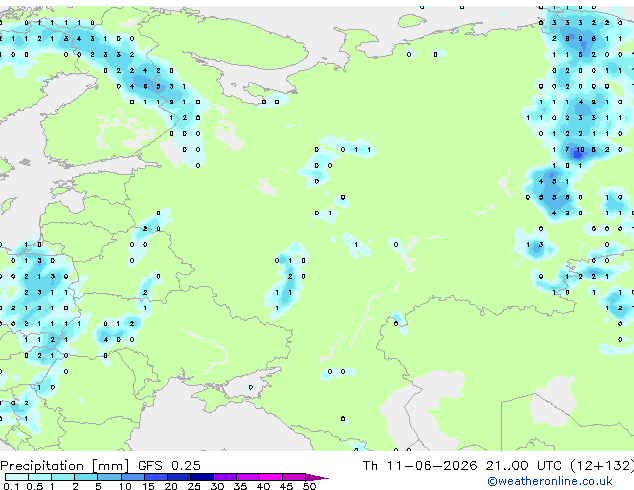
Task: Select the 2–5 mm legend color swatch
Action: [86, 477]
